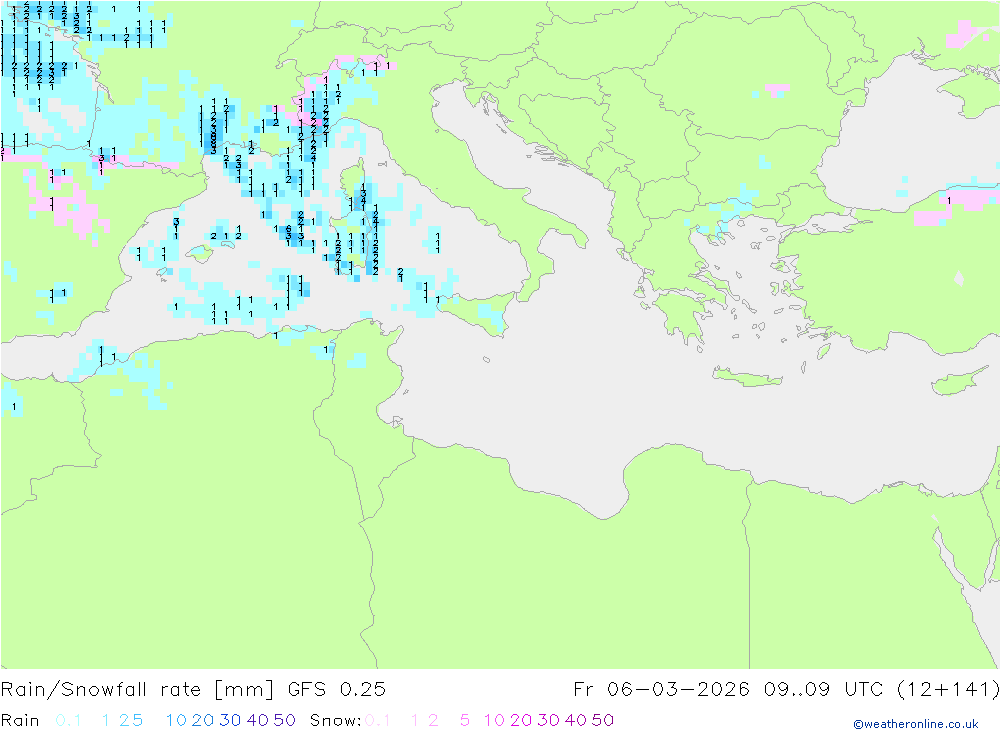Select the rain legend 40 value

(258, 720)
